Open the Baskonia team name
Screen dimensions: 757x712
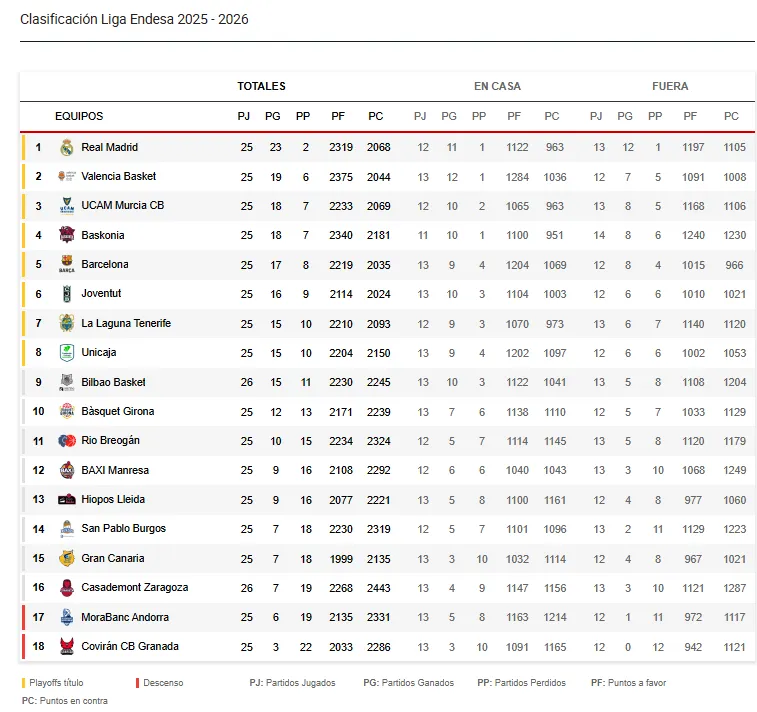pos(103,235)
